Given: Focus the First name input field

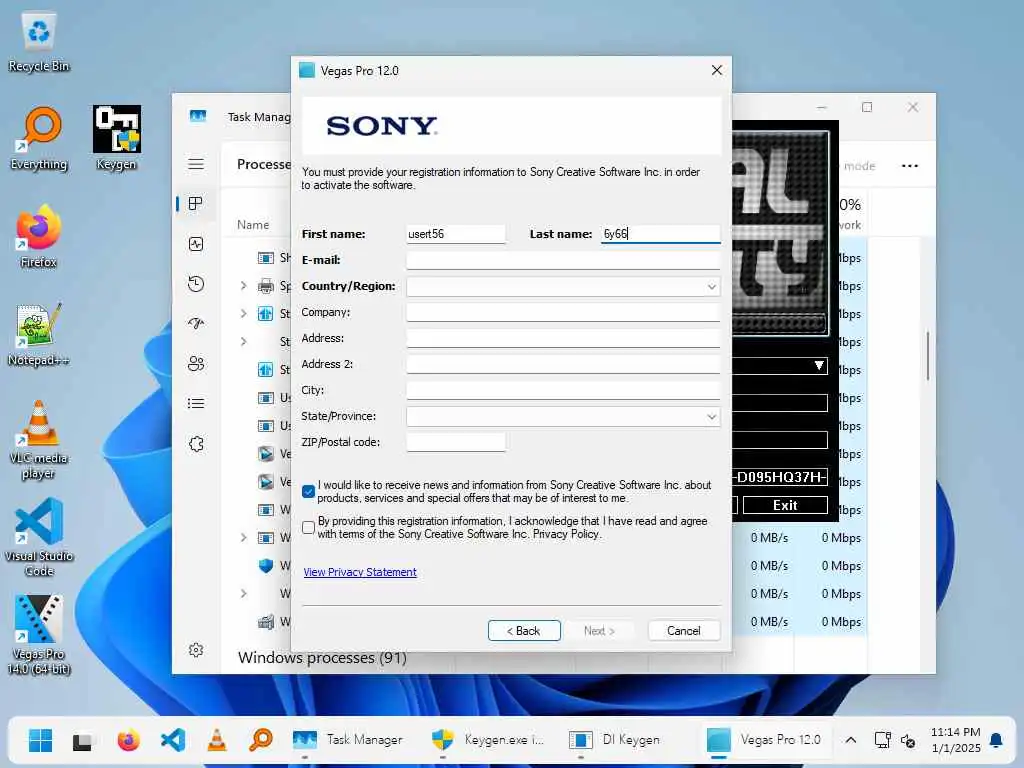Looking at the screenshot, I should coord(456,234).
